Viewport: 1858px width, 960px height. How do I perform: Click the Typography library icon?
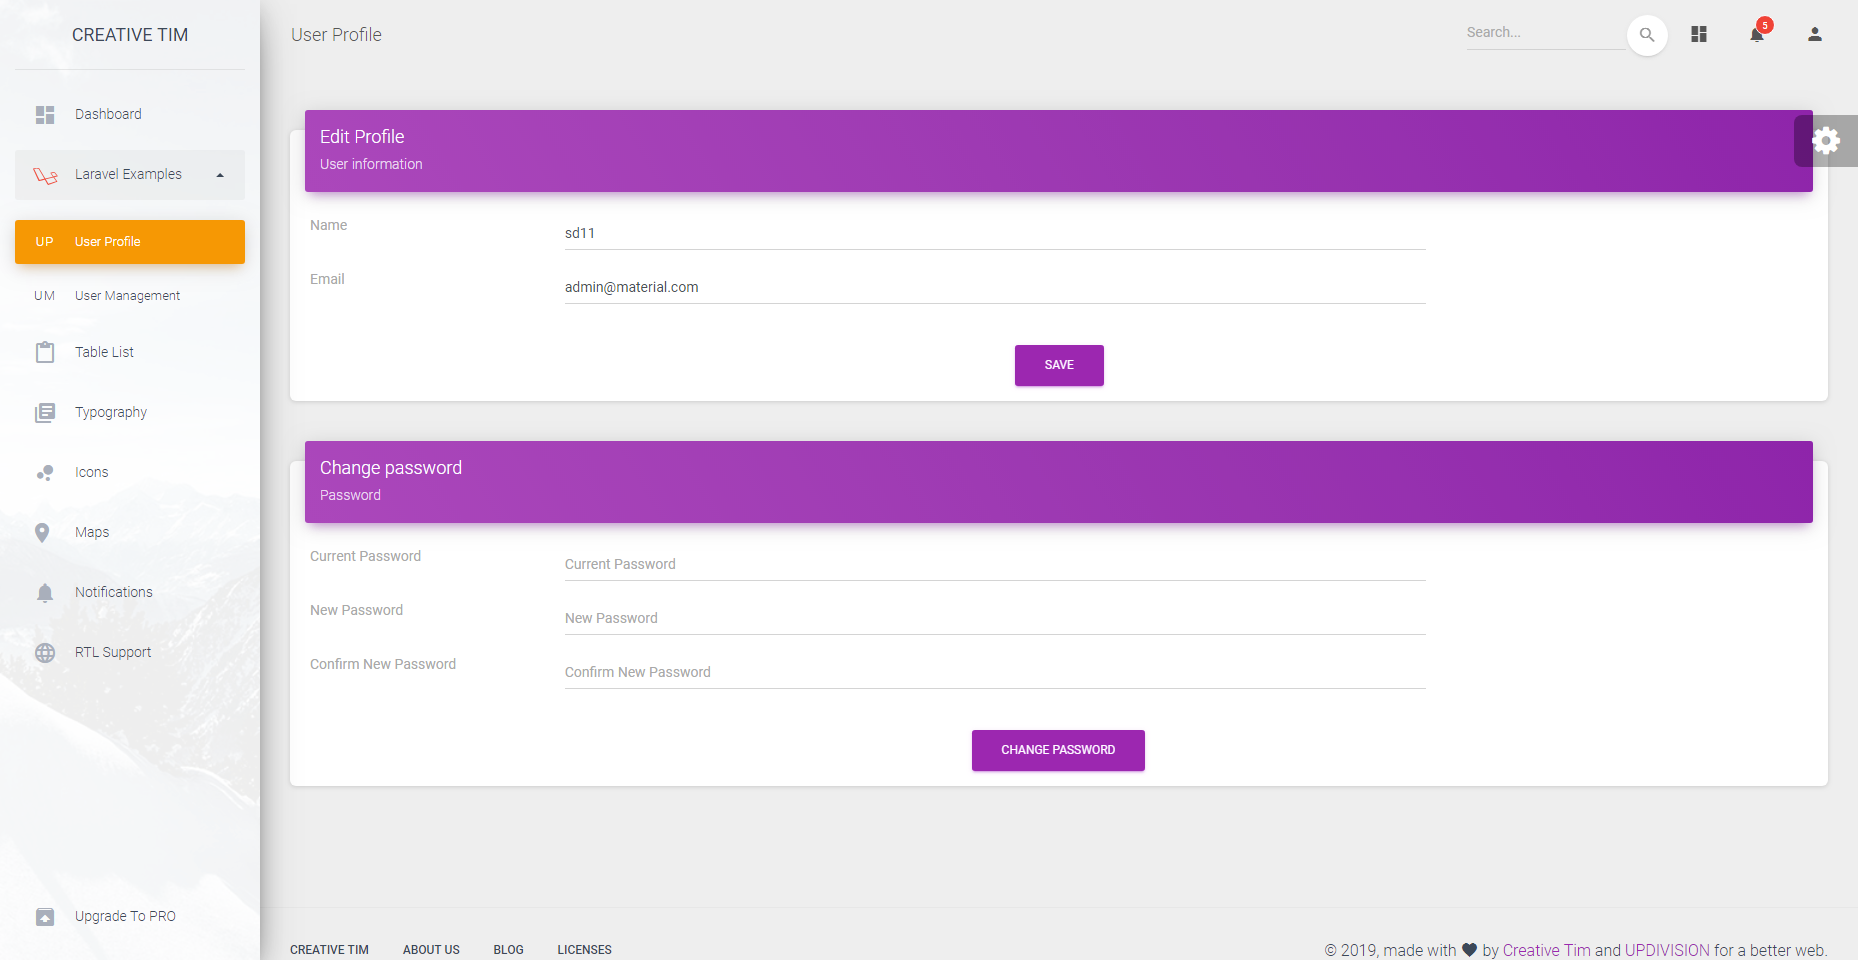click(45, 412)
